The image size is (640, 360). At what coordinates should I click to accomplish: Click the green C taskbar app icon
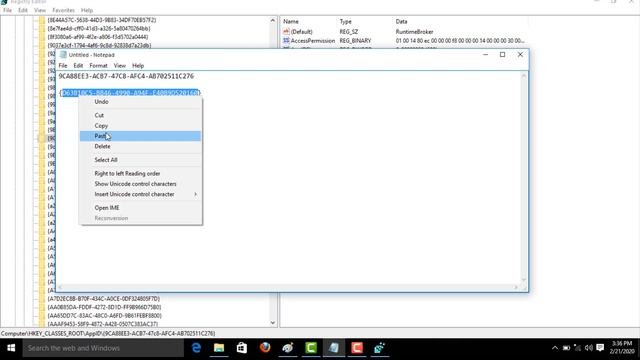tap(311, 348)
